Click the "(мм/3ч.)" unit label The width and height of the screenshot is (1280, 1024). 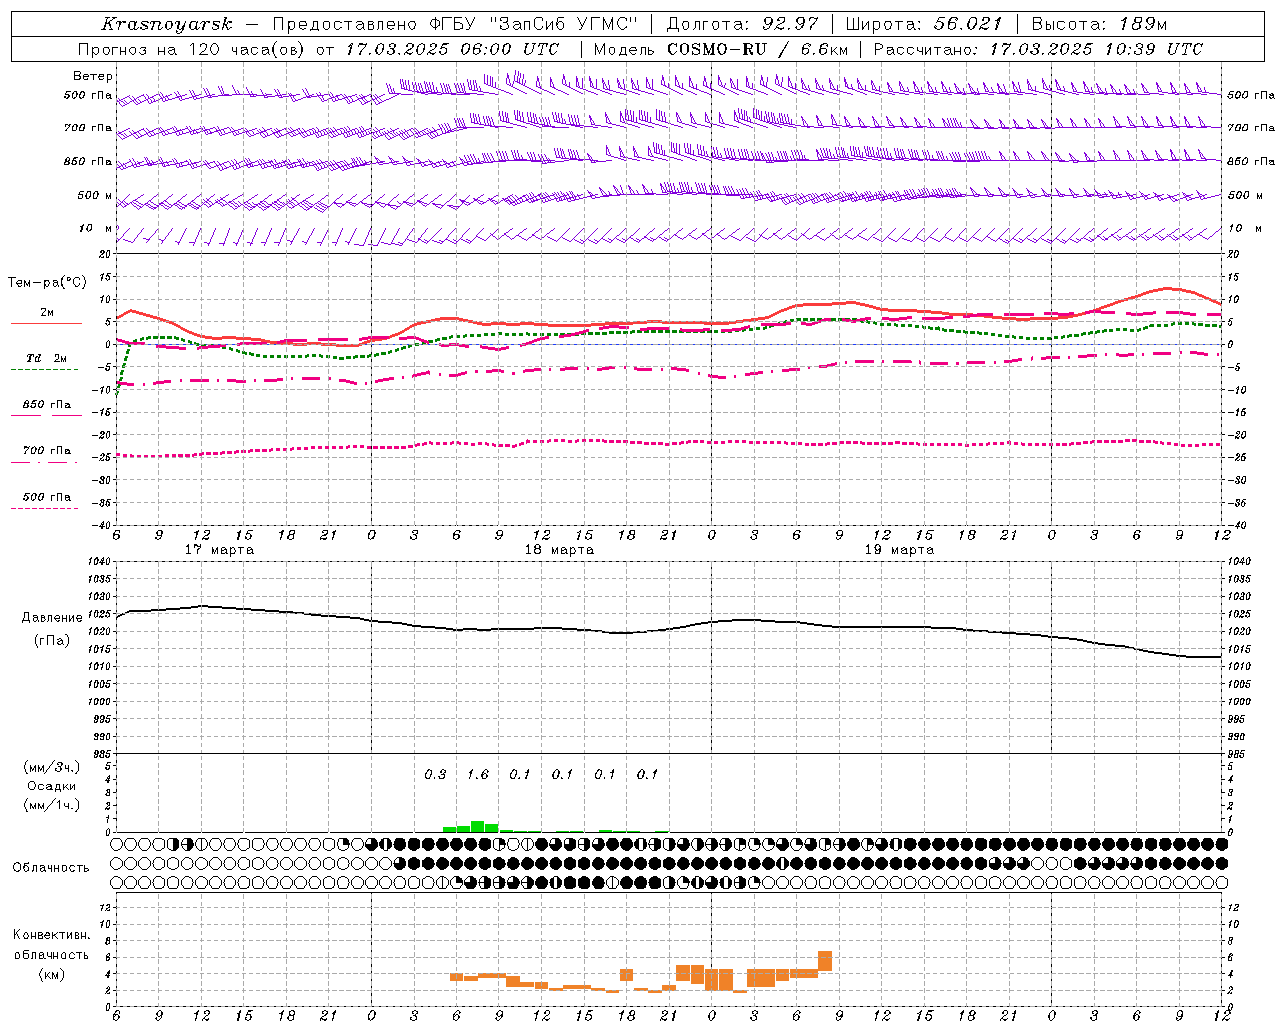[x=52, y=767]
